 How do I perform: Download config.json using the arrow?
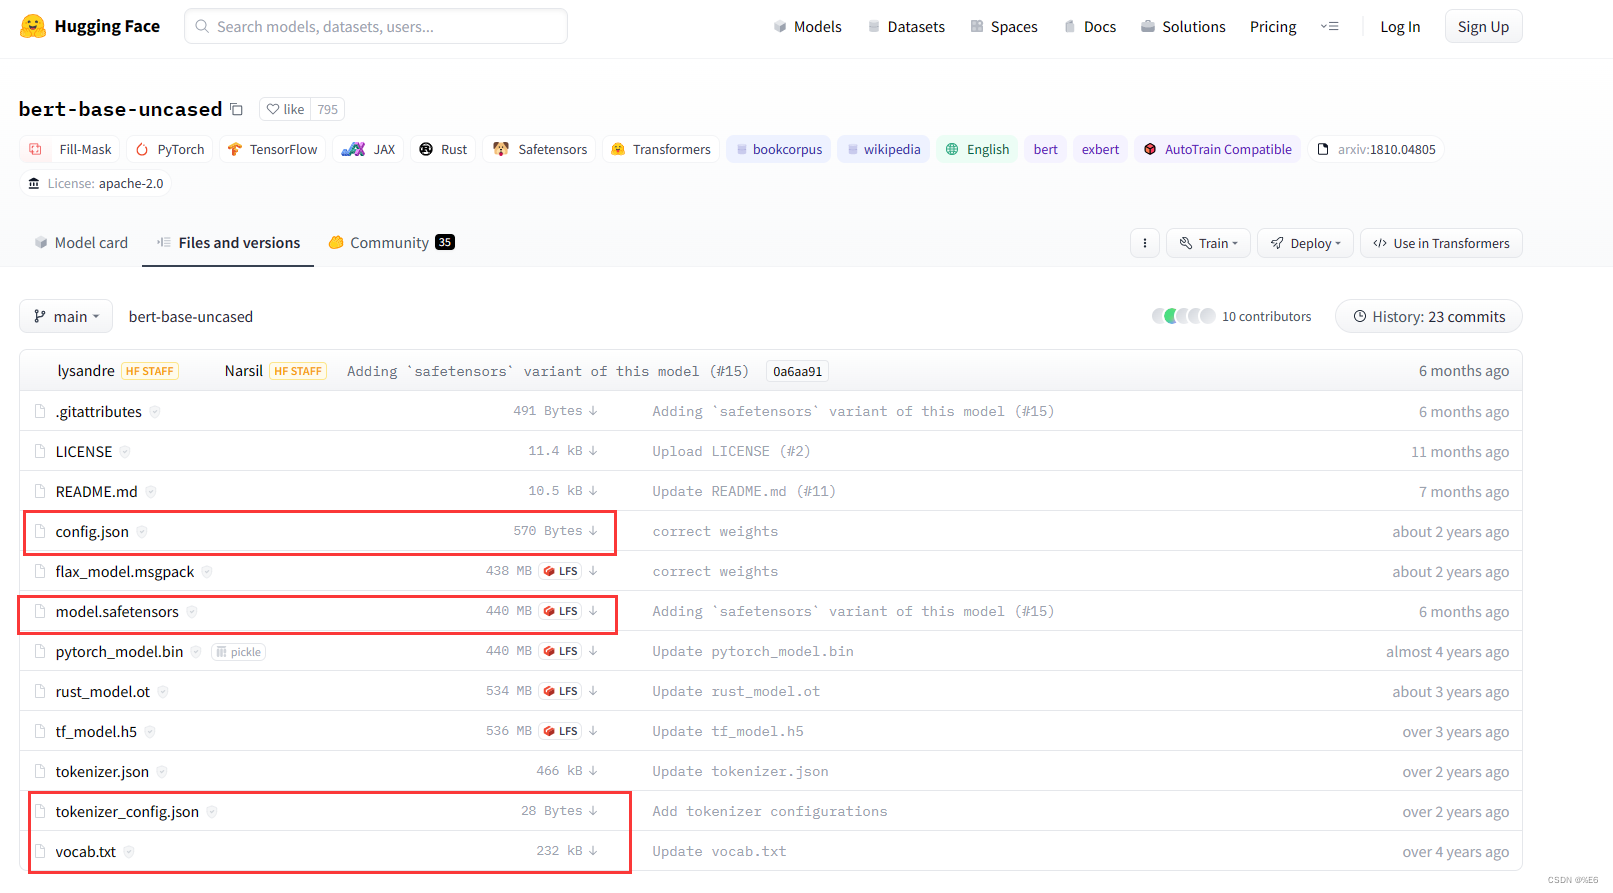(x=593, y=531)
